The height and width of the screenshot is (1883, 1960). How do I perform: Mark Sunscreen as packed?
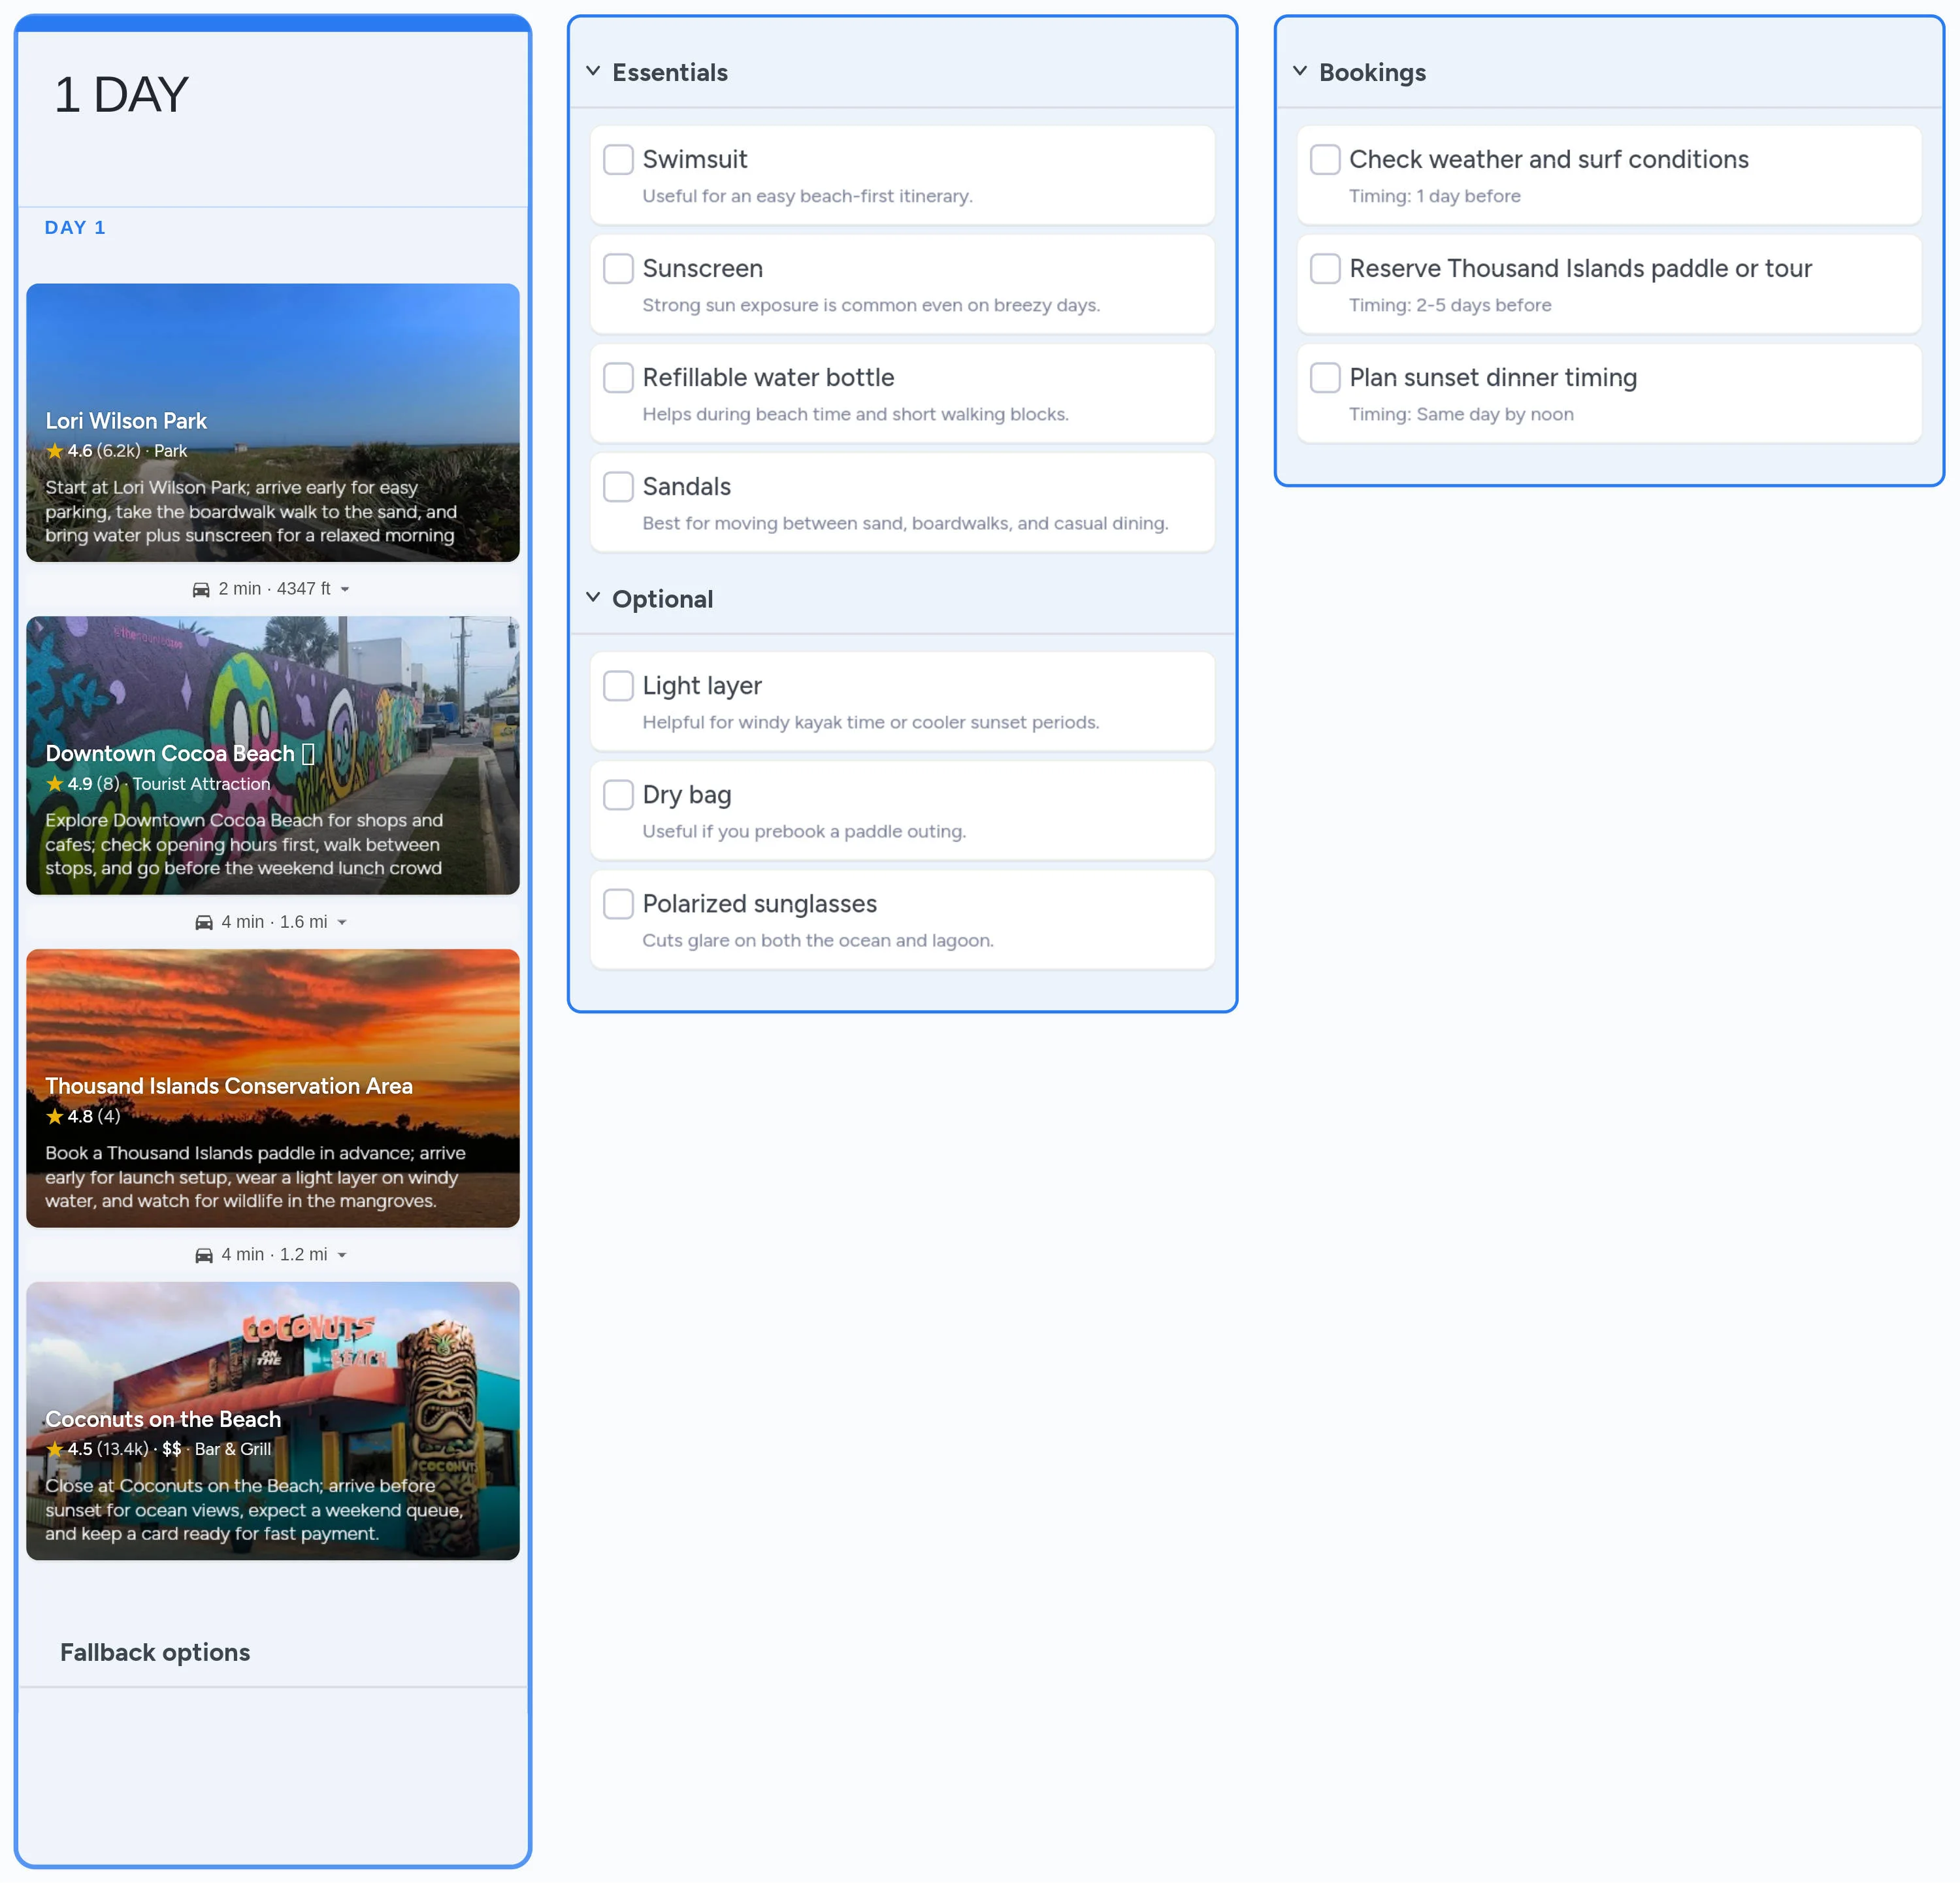pyautogui.click(x=618, y=268)
